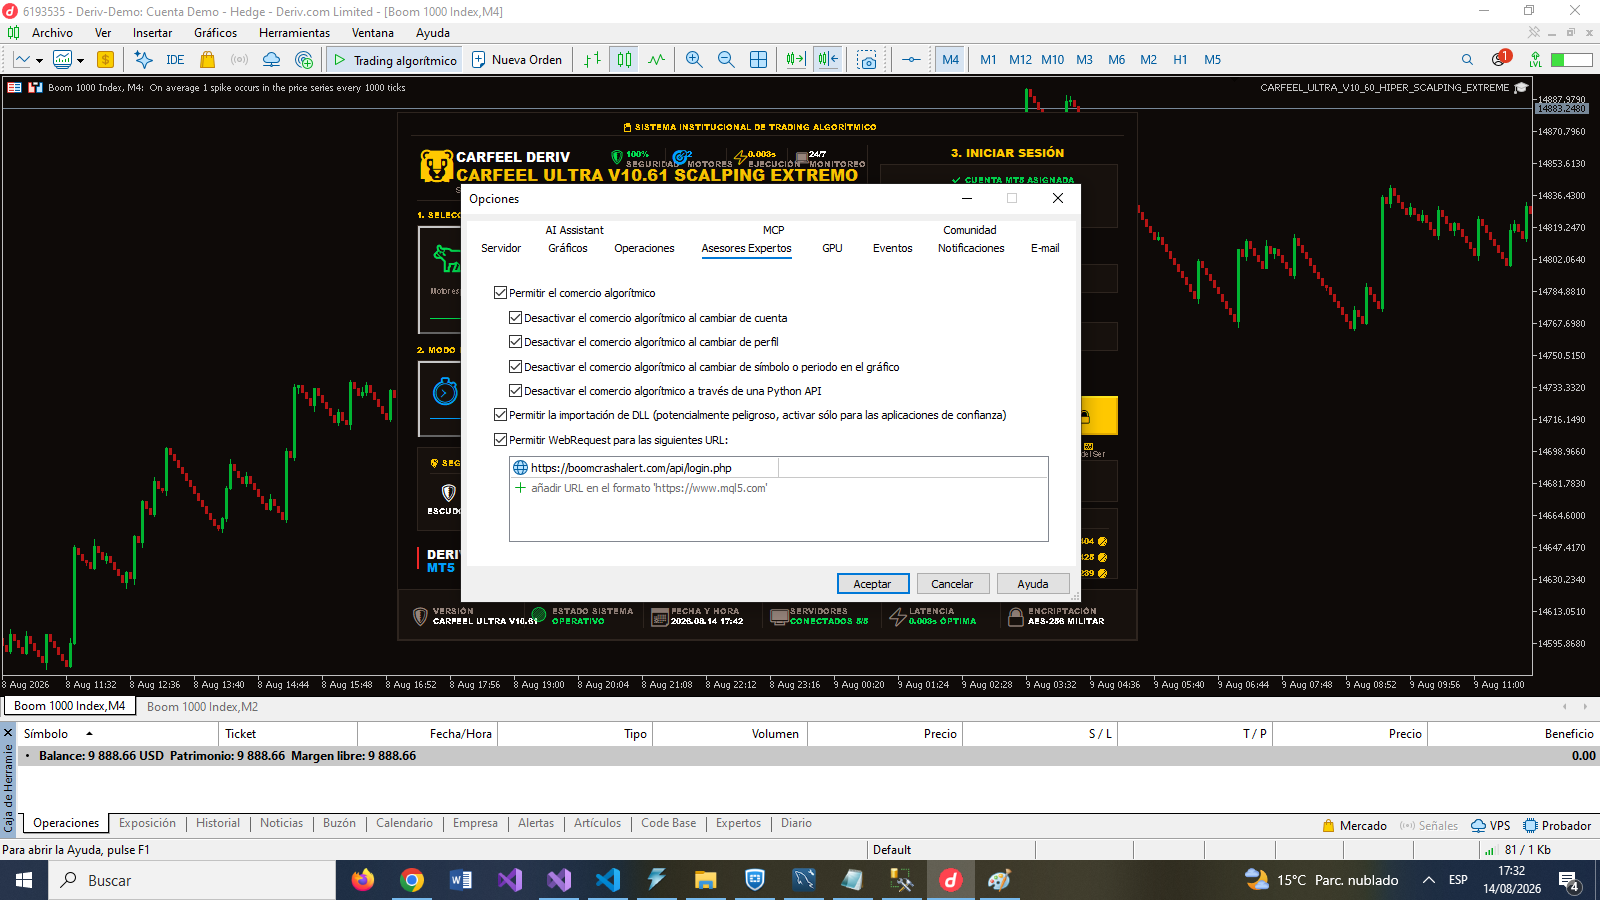This screenshot has width=1600, height=900.
Task: Toggle chart auto scroll icon
Action: click(x=796, y=60)
